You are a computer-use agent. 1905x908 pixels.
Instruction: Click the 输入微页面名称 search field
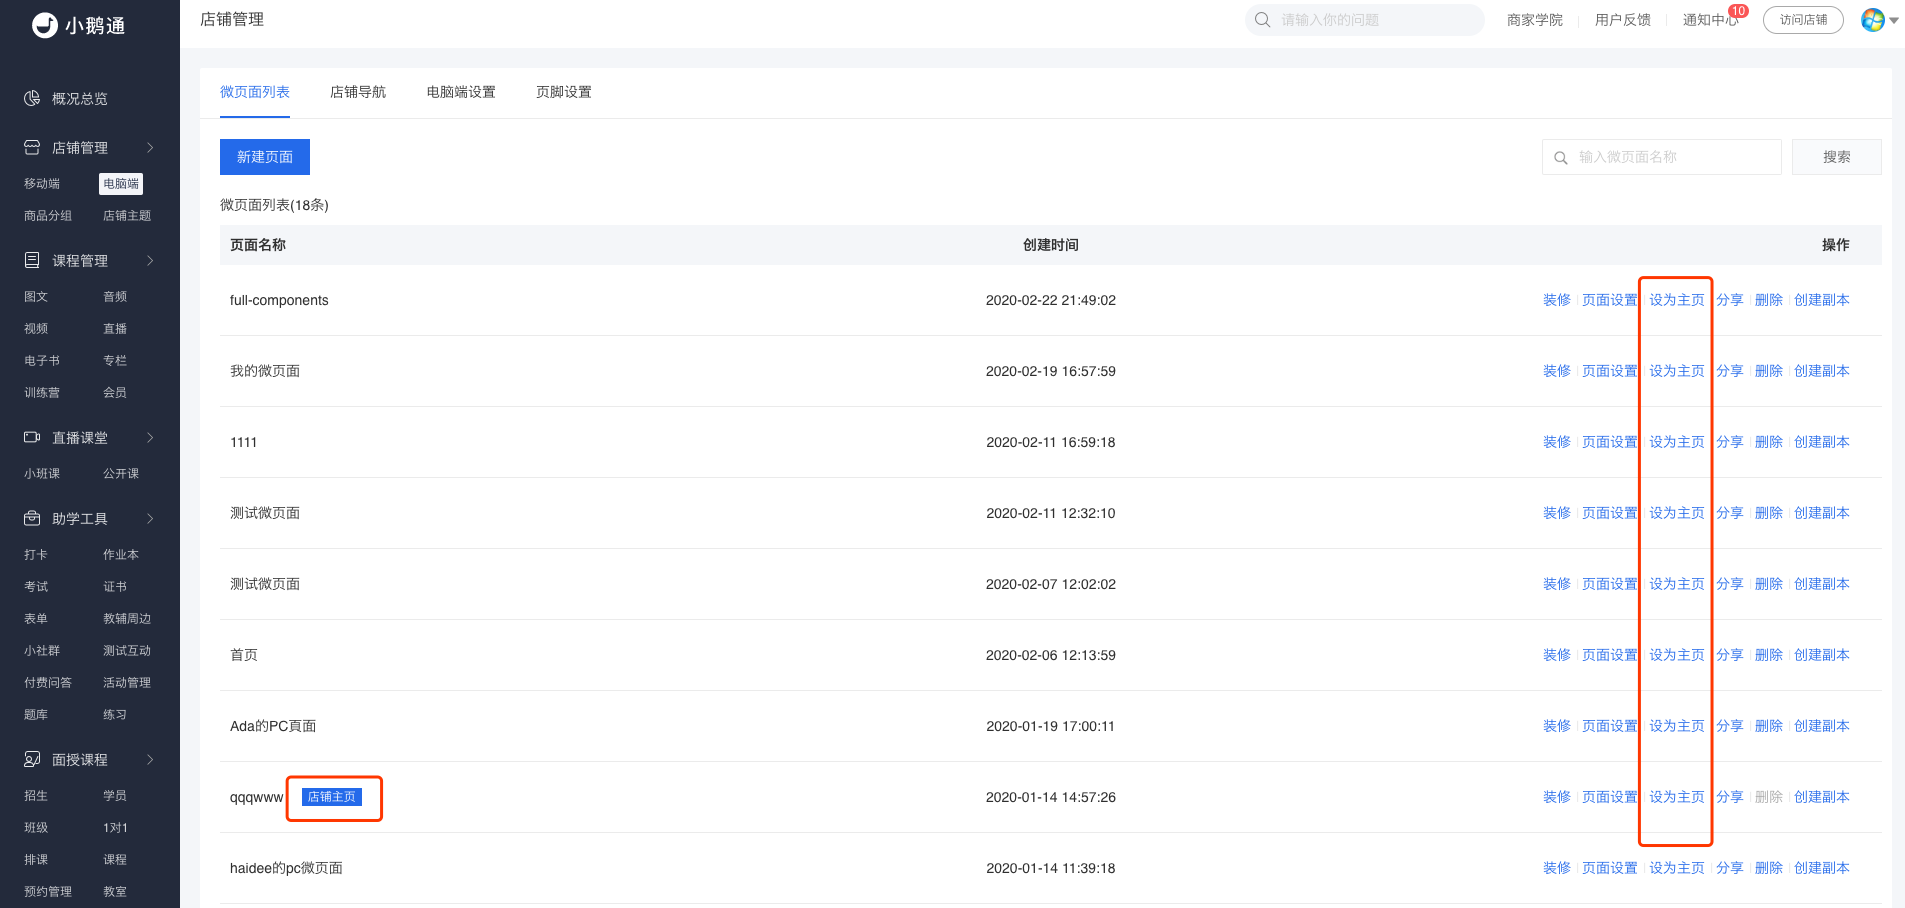1662,157
